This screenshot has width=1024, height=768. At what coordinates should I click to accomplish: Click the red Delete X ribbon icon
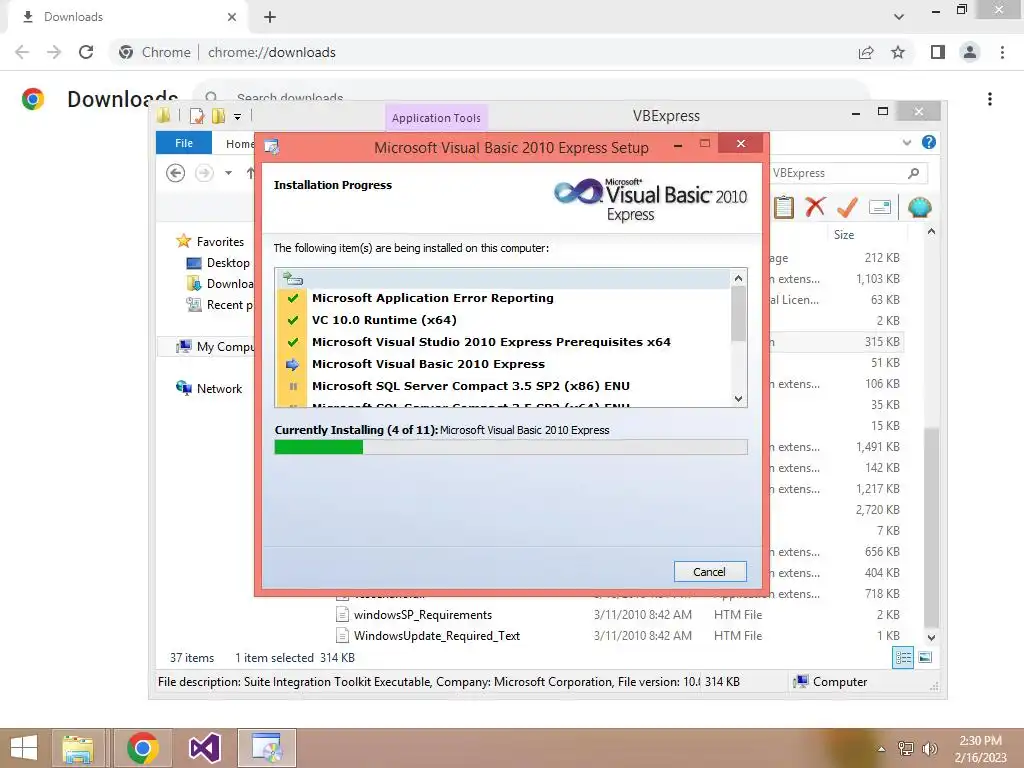point(815,207)
